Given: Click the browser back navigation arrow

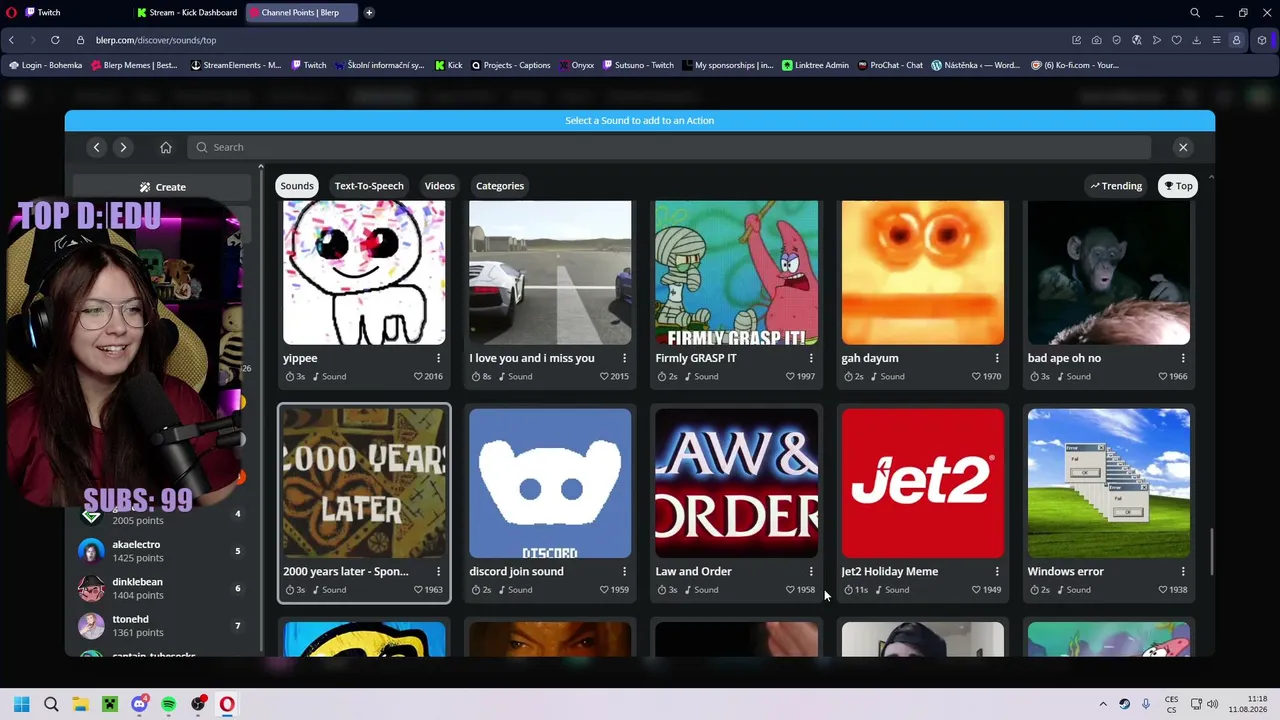Looking at the screenshot, I should (11, 40).
